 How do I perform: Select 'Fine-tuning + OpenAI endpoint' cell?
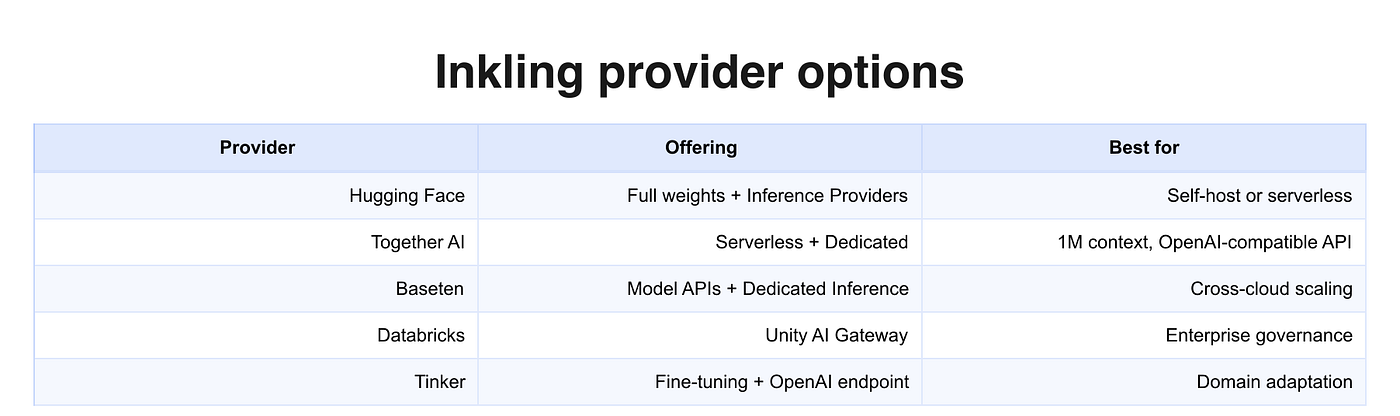click(x=700, y=382)
